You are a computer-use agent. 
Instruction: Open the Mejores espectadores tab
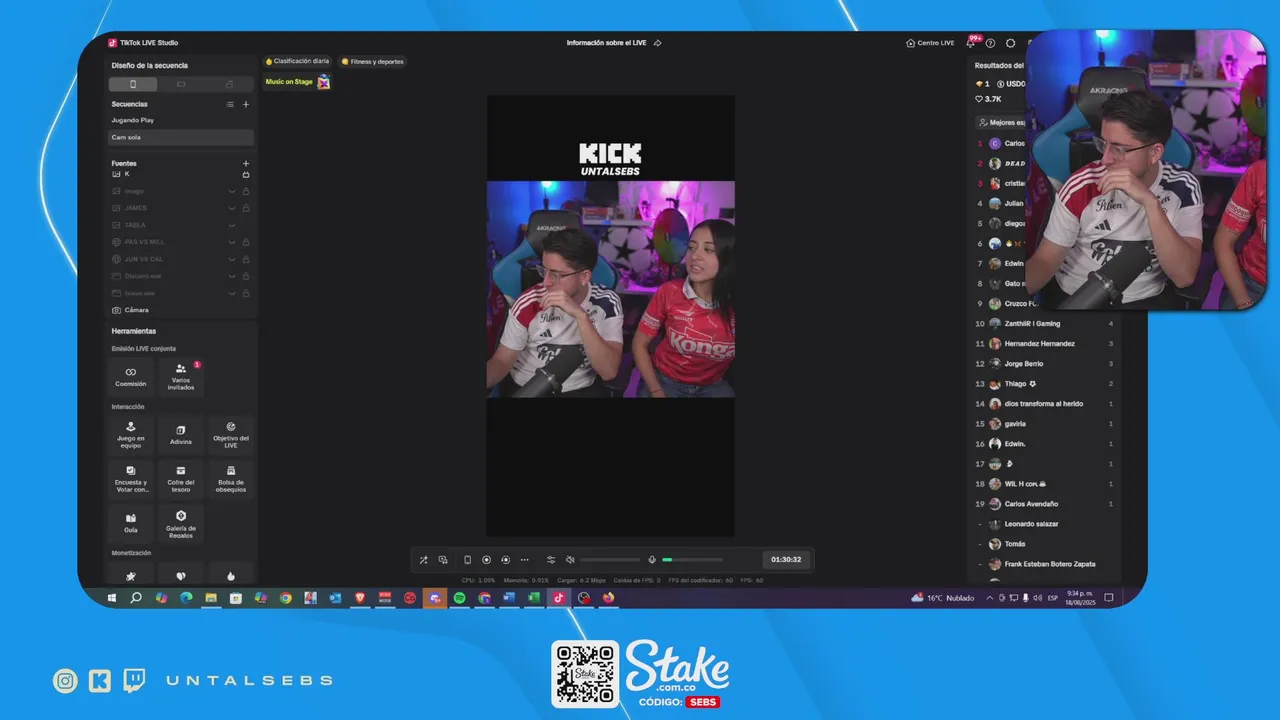(1003, 123)
